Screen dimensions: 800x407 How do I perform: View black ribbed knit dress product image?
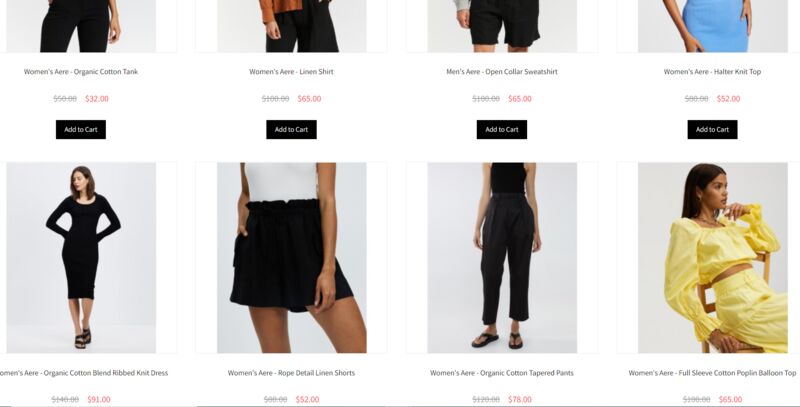(x=81, y=258)
